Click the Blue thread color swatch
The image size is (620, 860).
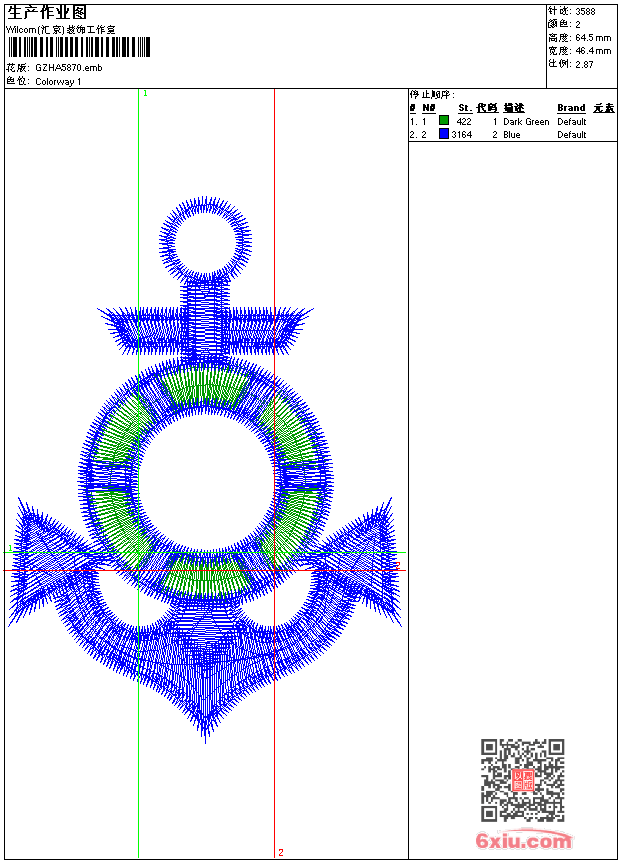coord(444,134)
